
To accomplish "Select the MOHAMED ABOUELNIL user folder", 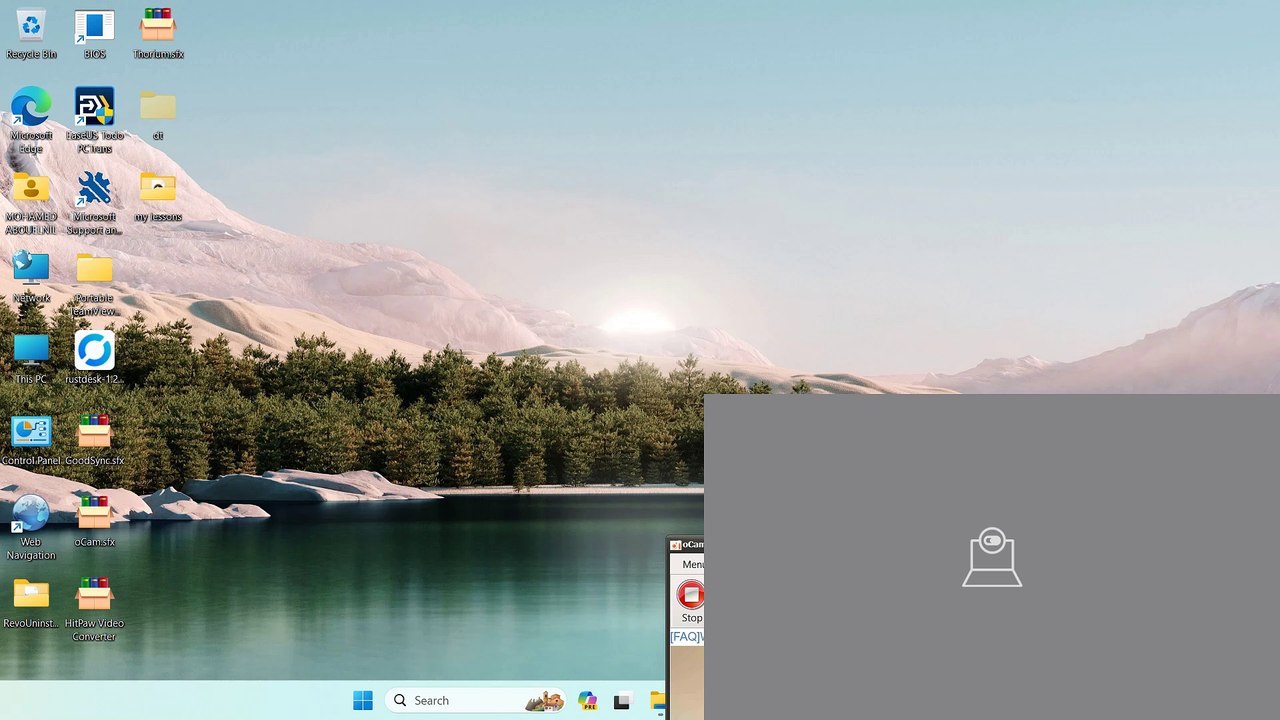I will [31, 203].
